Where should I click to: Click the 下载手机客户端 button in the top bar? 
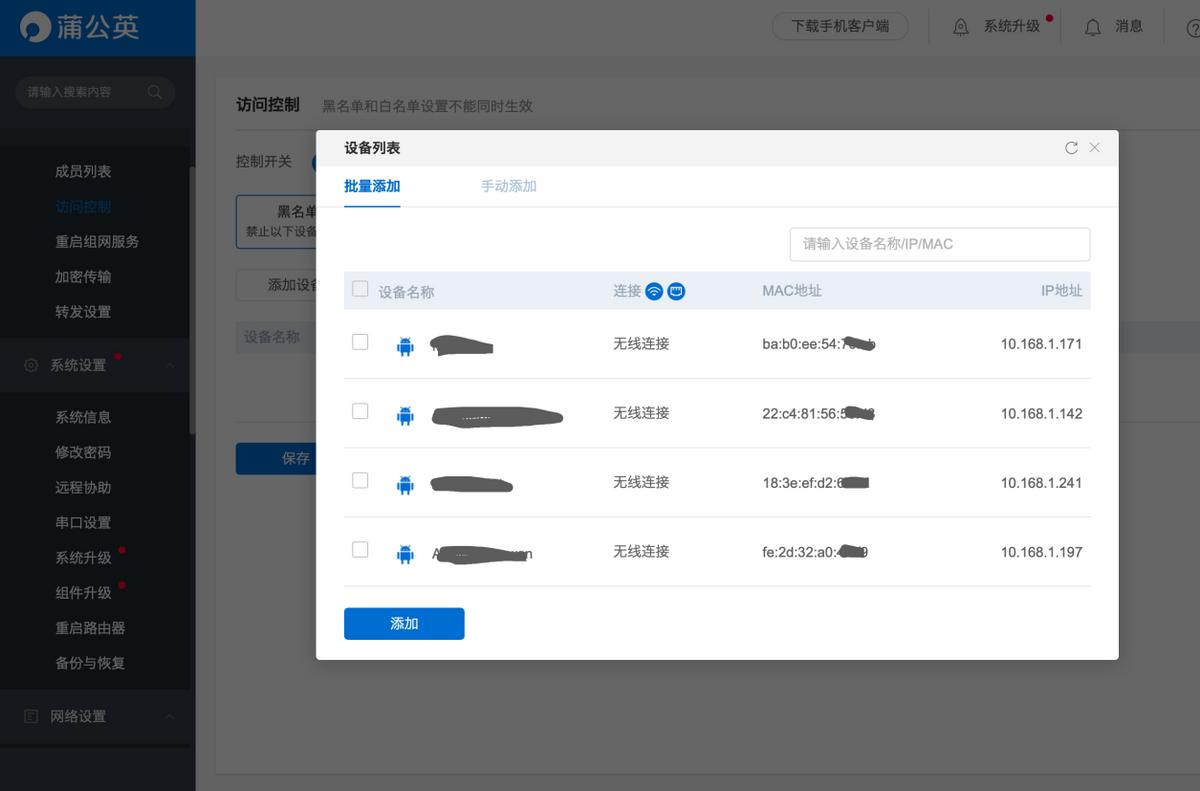(840, 27)
